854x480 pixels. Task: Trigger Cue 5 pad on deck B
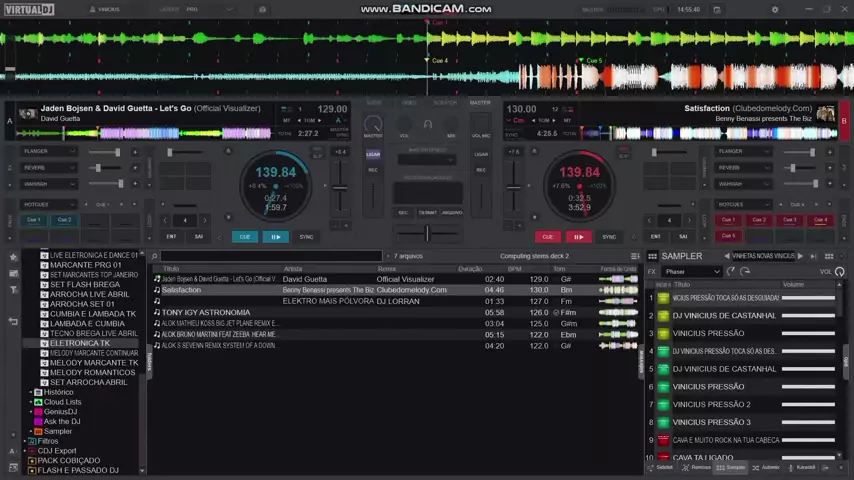tap(728, 236)
